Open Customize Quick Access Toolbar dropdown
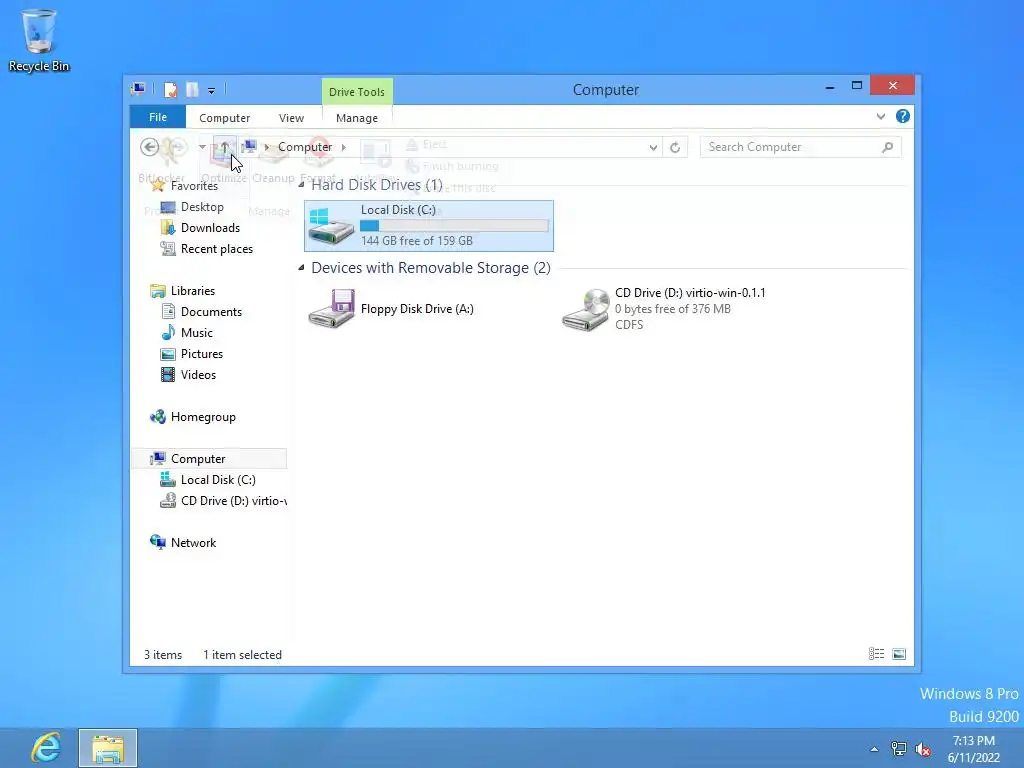1024x768 pixels. pyautogui.click(x=211, y=90)
